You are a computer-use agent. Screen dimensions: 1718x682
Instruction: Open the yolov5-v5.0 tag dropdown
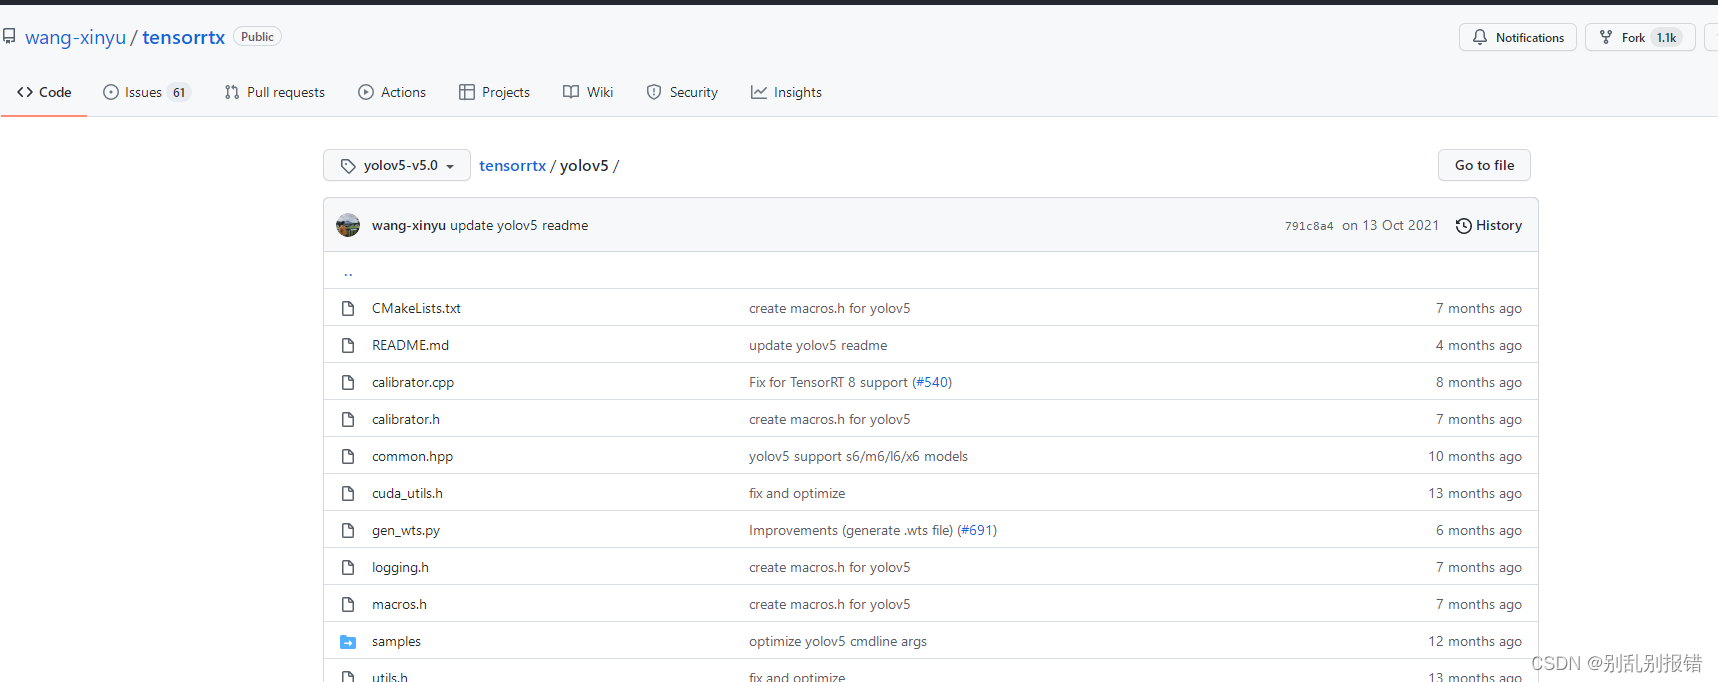(397, 166)
